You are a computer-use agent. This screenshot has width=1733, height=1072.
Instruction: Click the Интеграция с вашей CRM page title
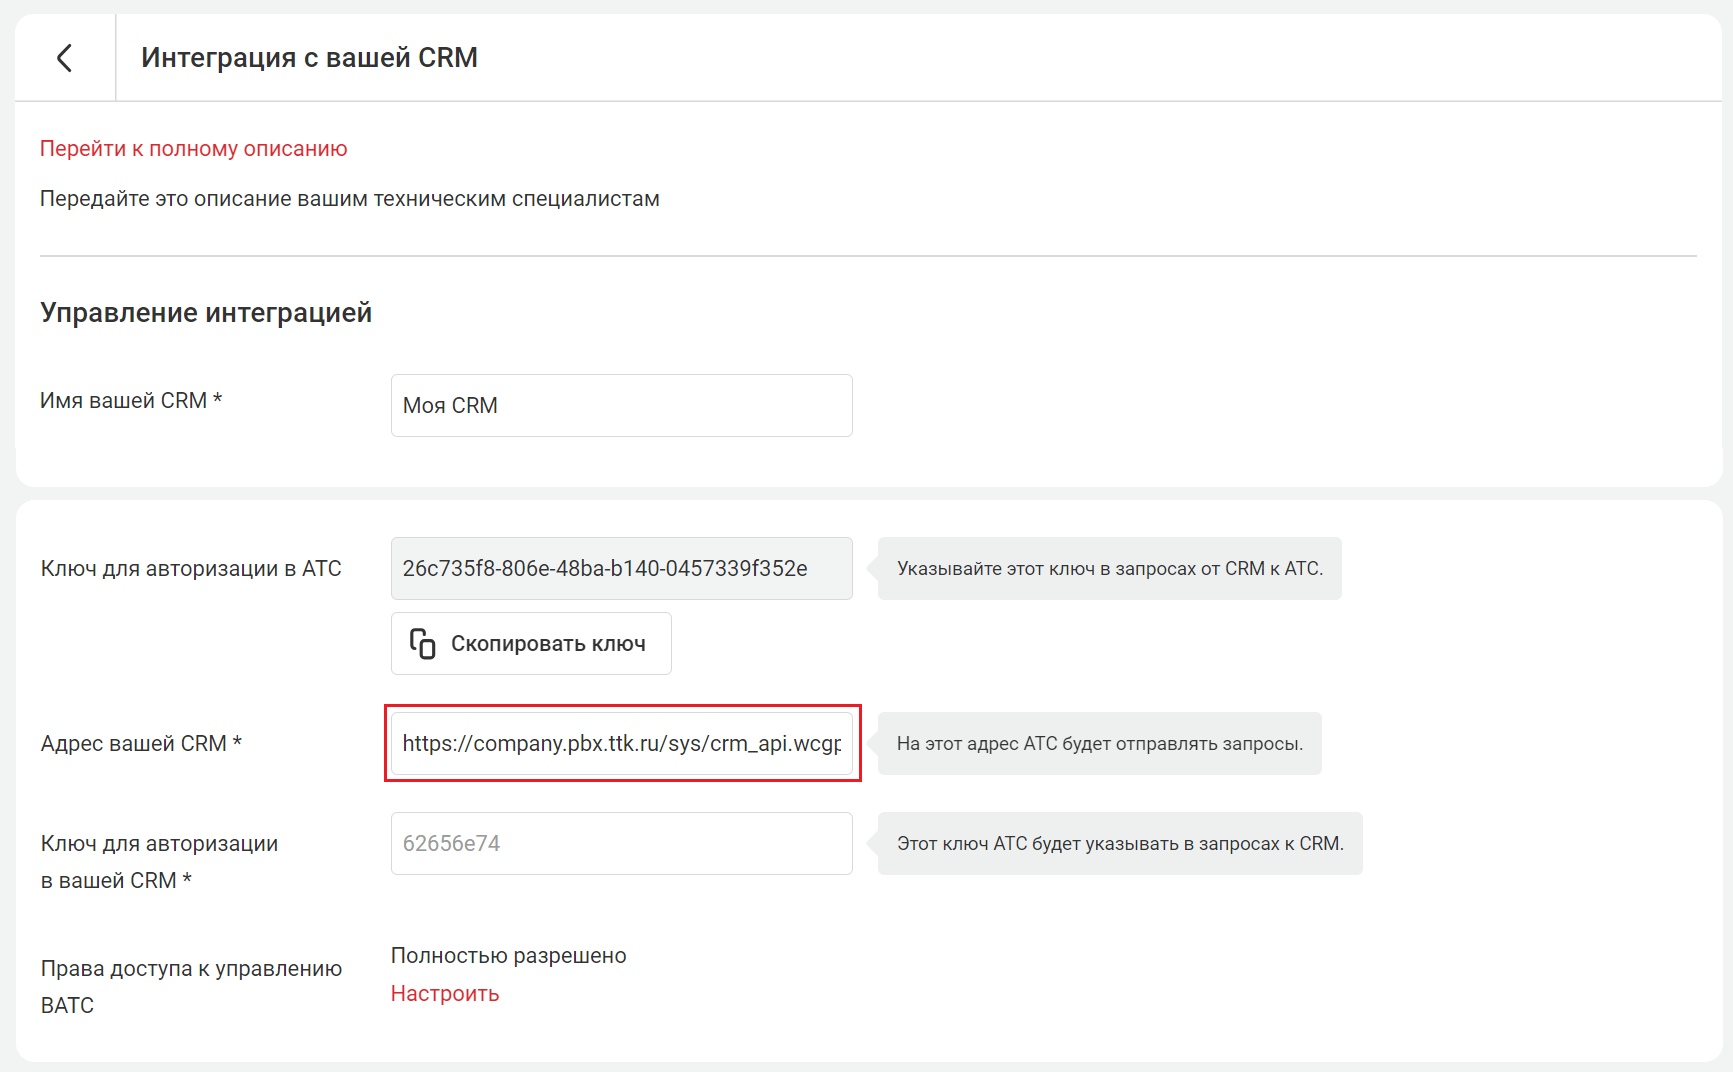pos(309,58)
